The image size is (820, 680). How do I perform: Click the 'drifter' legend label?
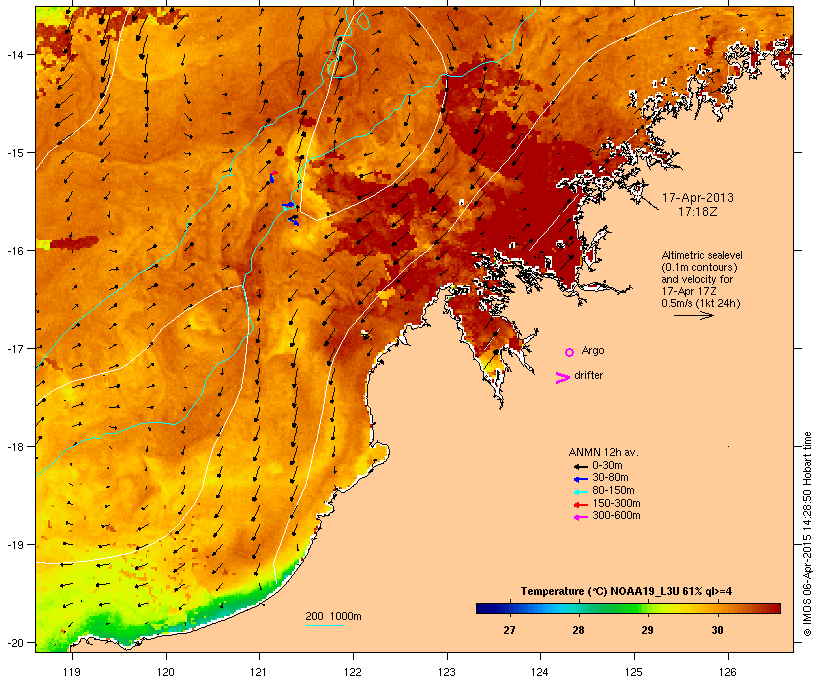588,375
